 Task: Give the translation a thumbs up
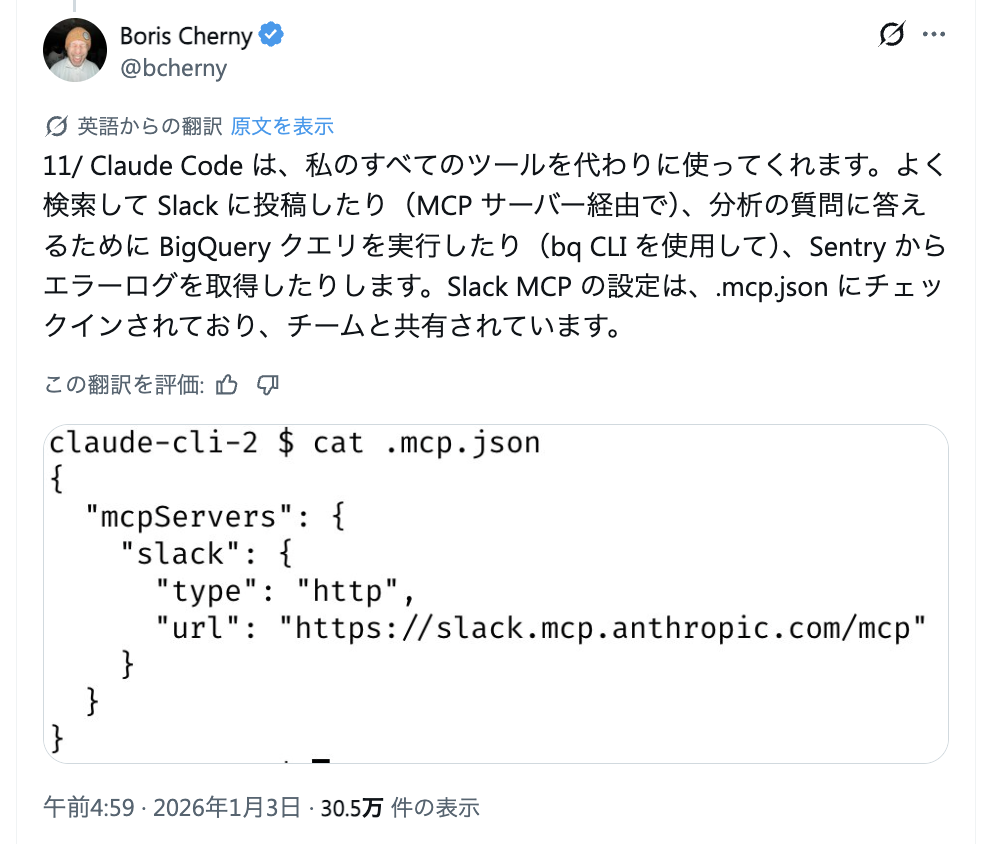pos(226,383)
